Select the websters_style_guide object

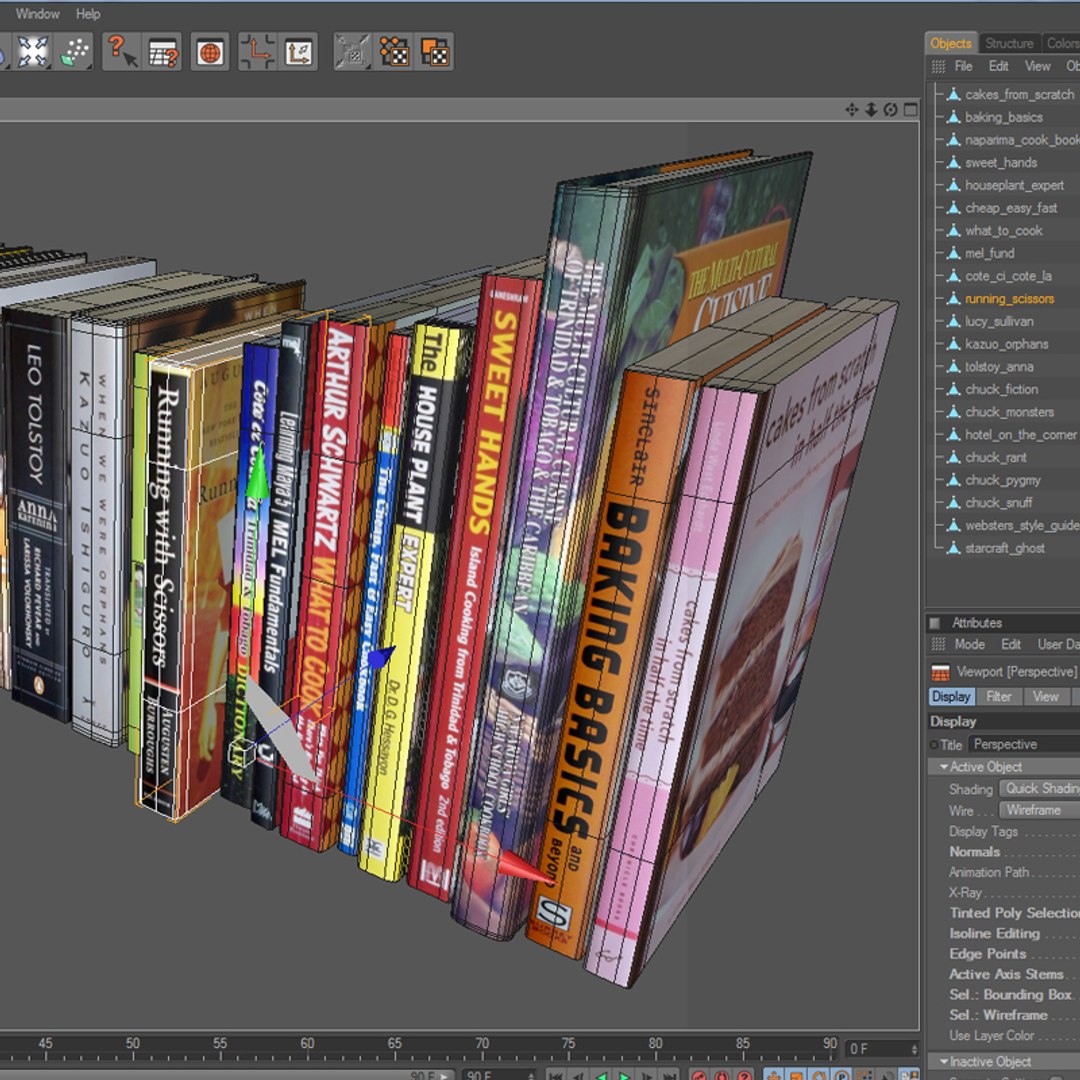pyautogui.click(x=1022, y=526)
